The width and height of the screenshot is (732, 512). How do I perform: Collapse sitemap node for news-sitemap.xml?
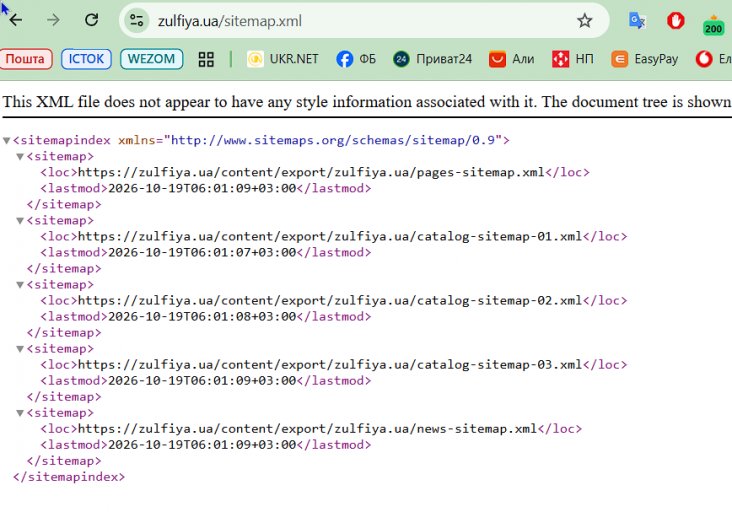pyautogui.click(x=20, y=413)
